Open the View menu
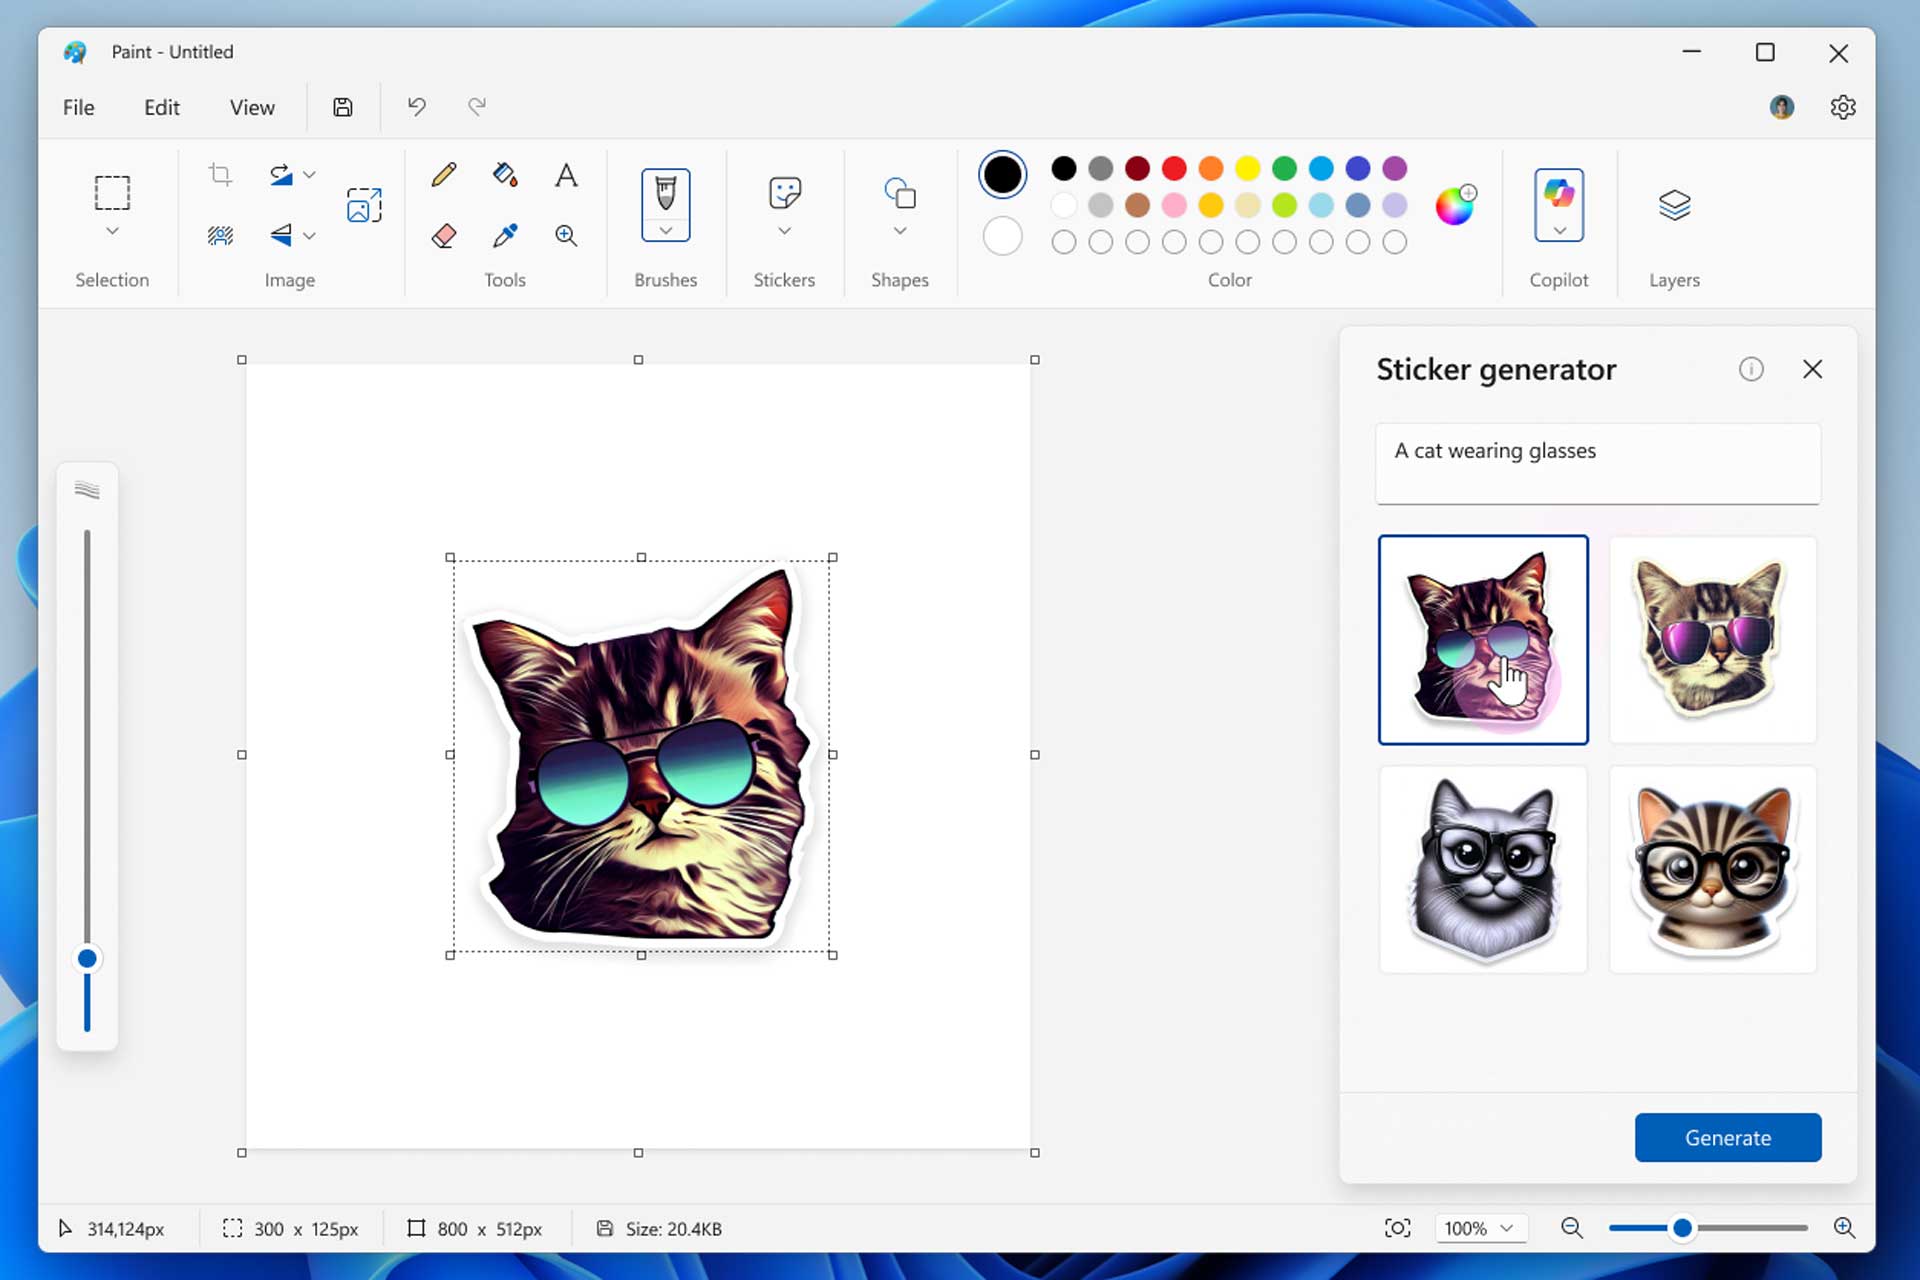The width and height of the screenshot is (1920, 1280). [251, 107]
